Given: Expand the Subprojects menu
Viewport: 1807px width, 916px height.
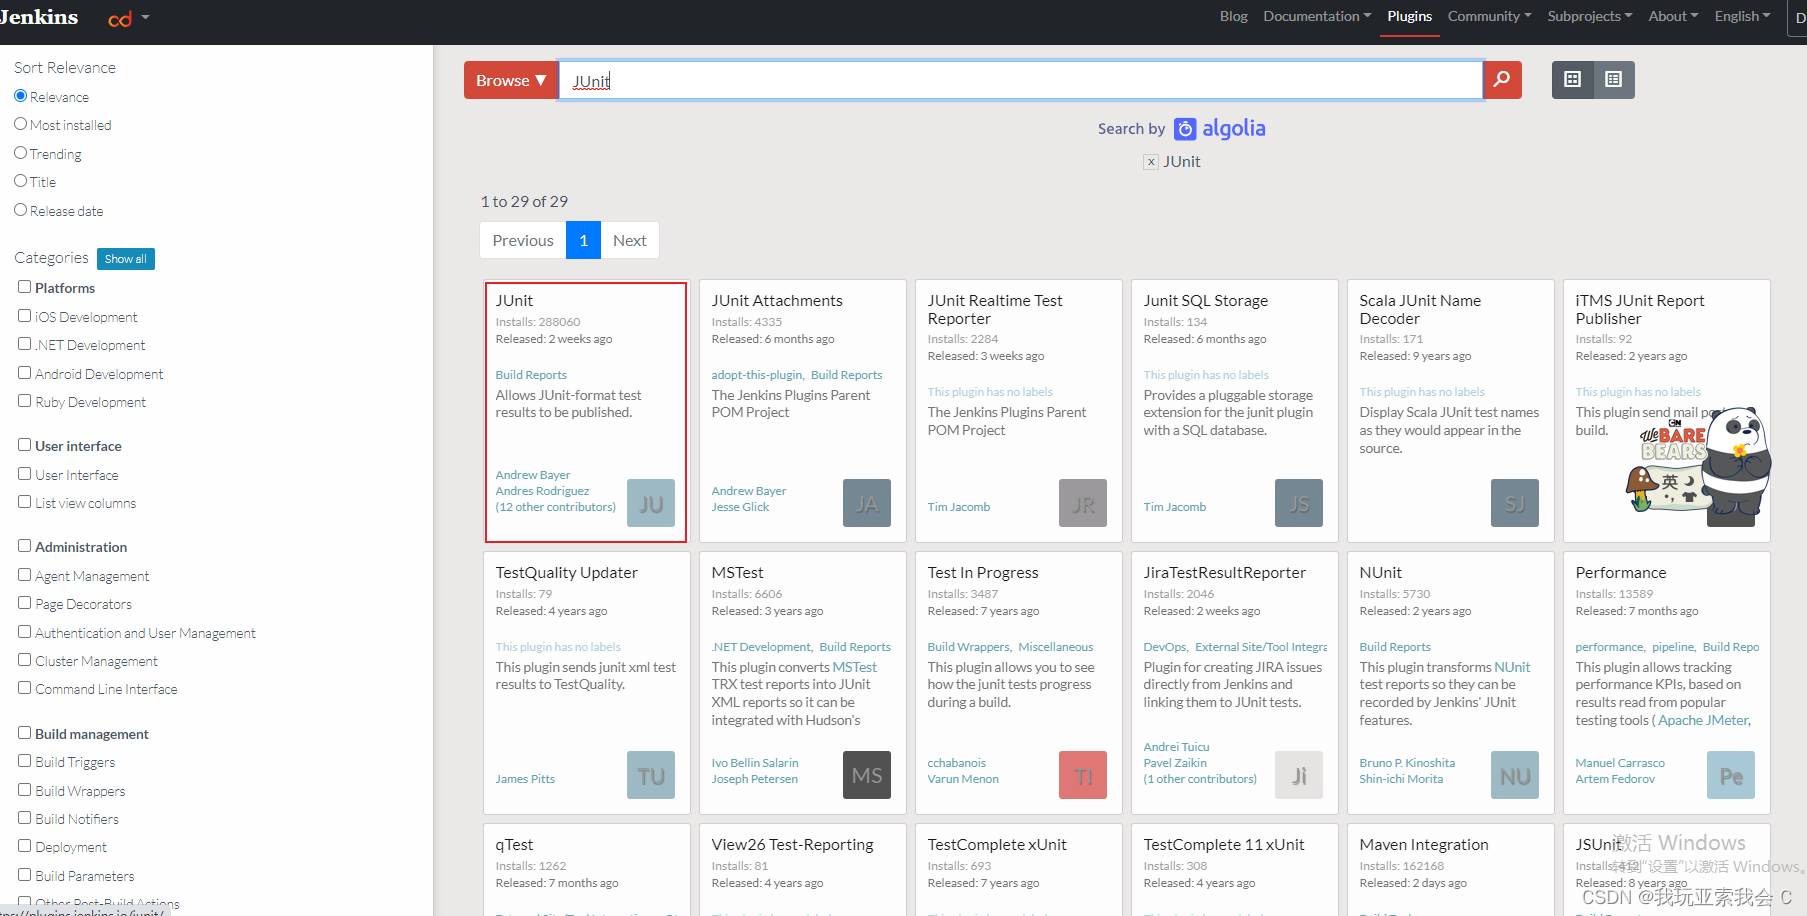Looking at the screenshot, I should pos(1590,16).
